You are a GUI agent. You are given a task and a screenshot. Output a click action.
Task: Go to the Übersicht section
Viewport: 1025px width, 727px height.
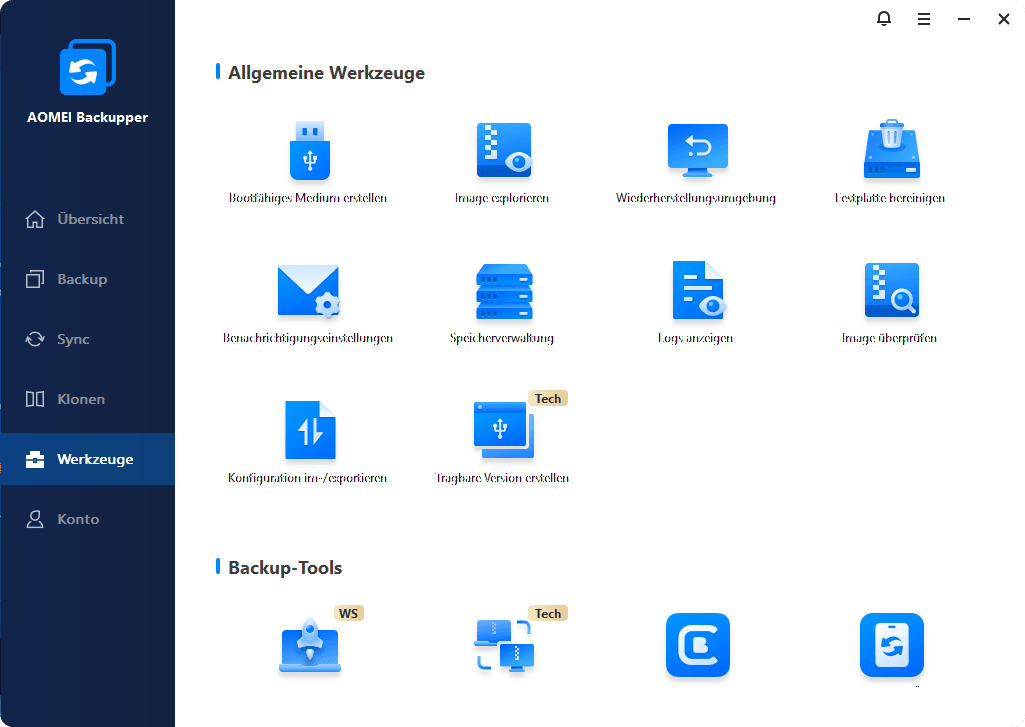click(88, 220)
